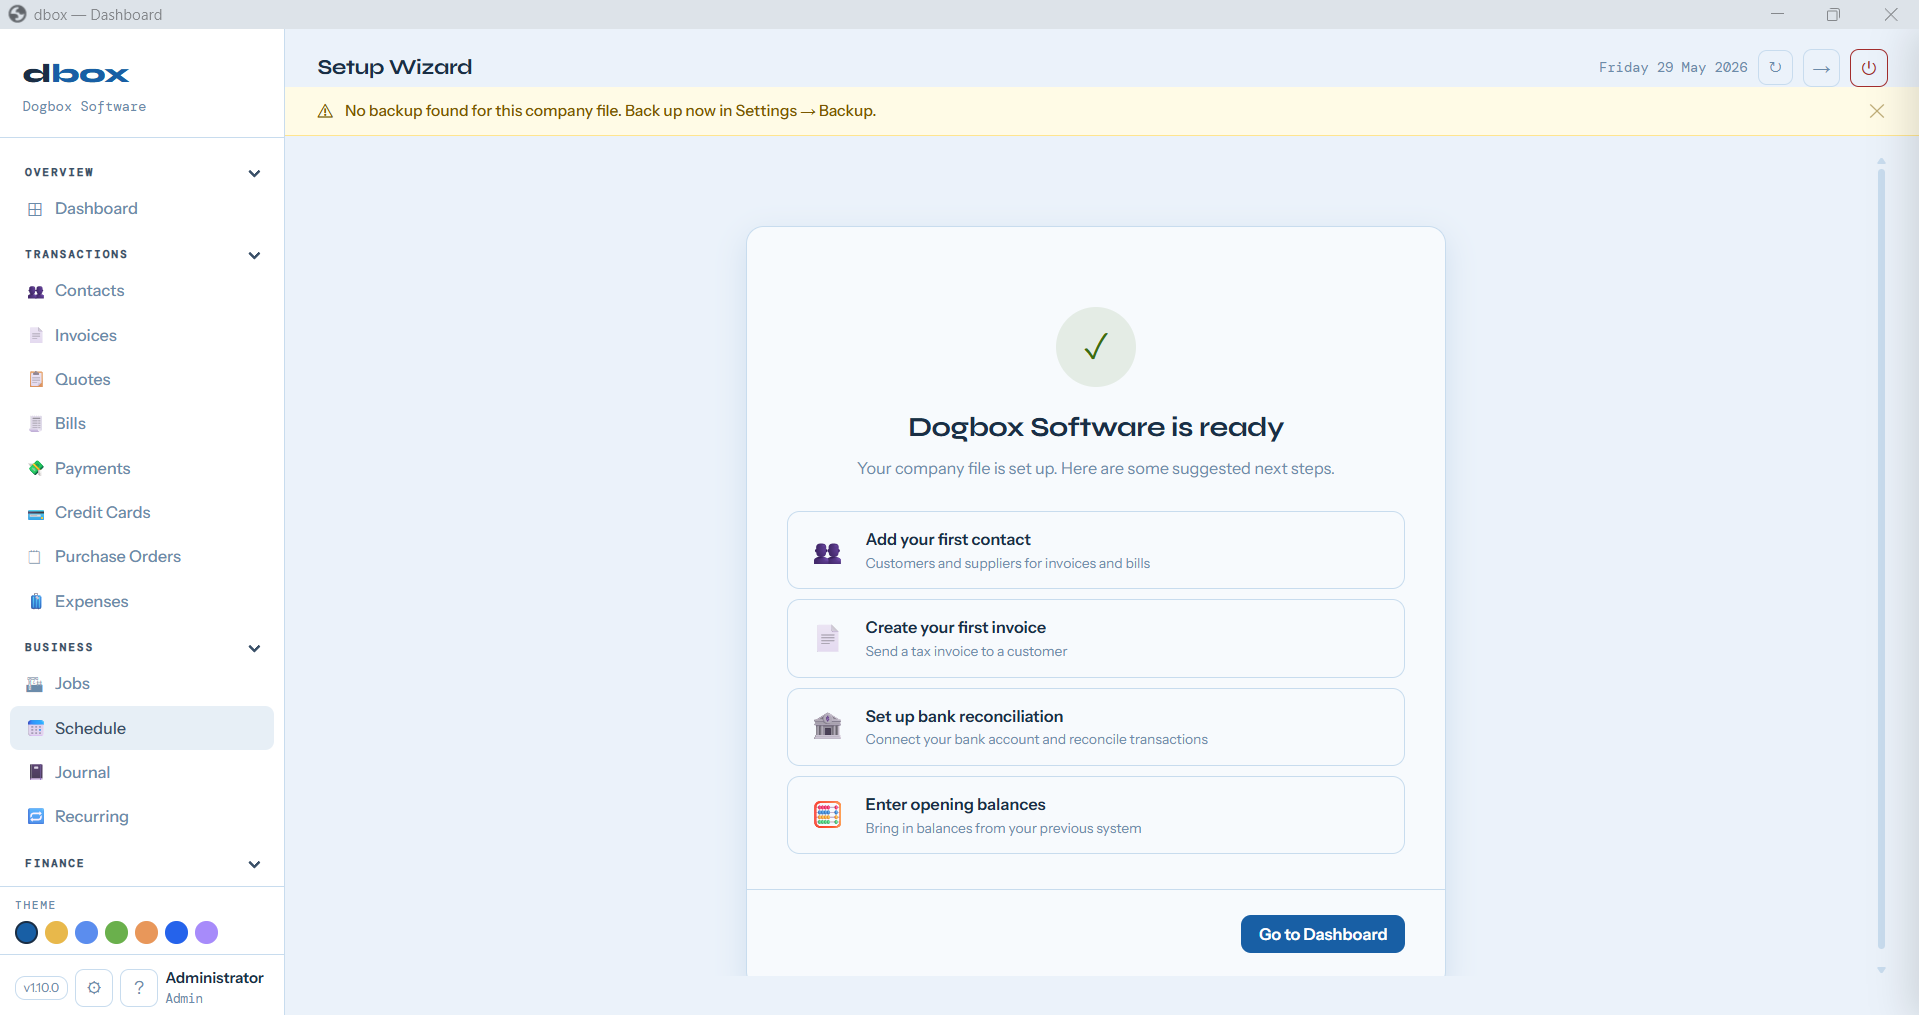Viewport: 1919px width, 1015px height.
Task: Click the Friday 29 May 2026 date text
Action: tap(1673, 68)
